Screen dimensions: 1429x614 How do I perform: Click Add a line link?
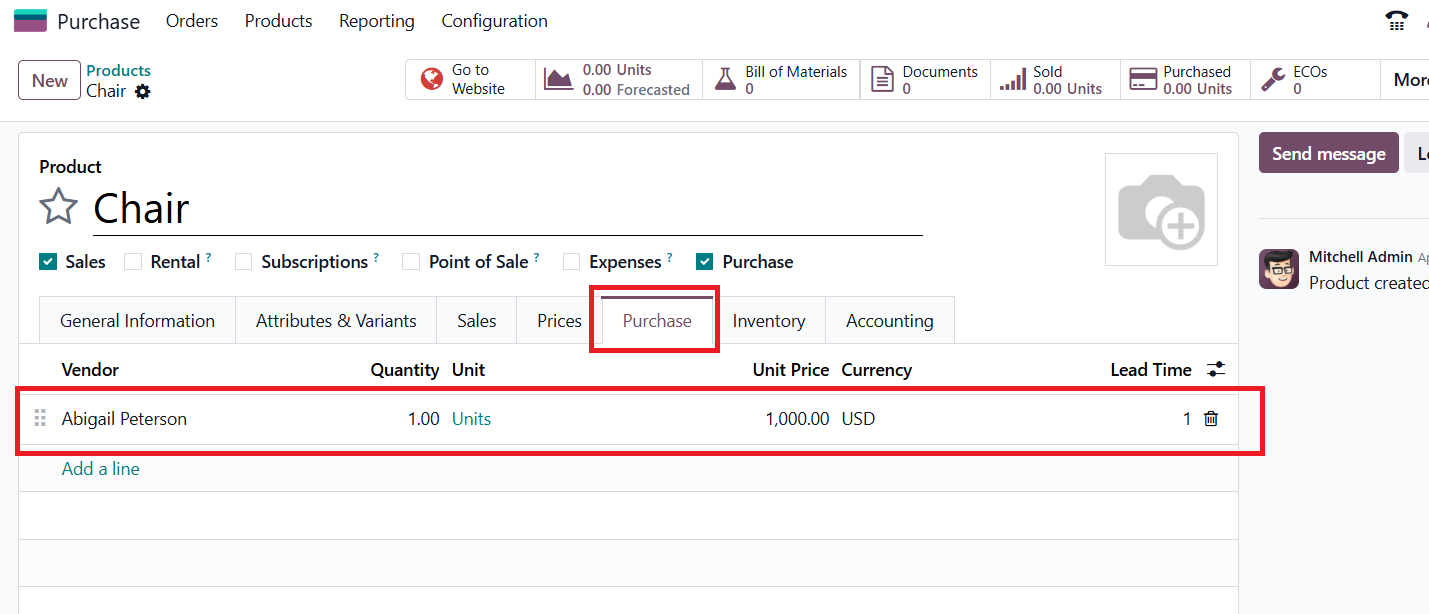101,469
